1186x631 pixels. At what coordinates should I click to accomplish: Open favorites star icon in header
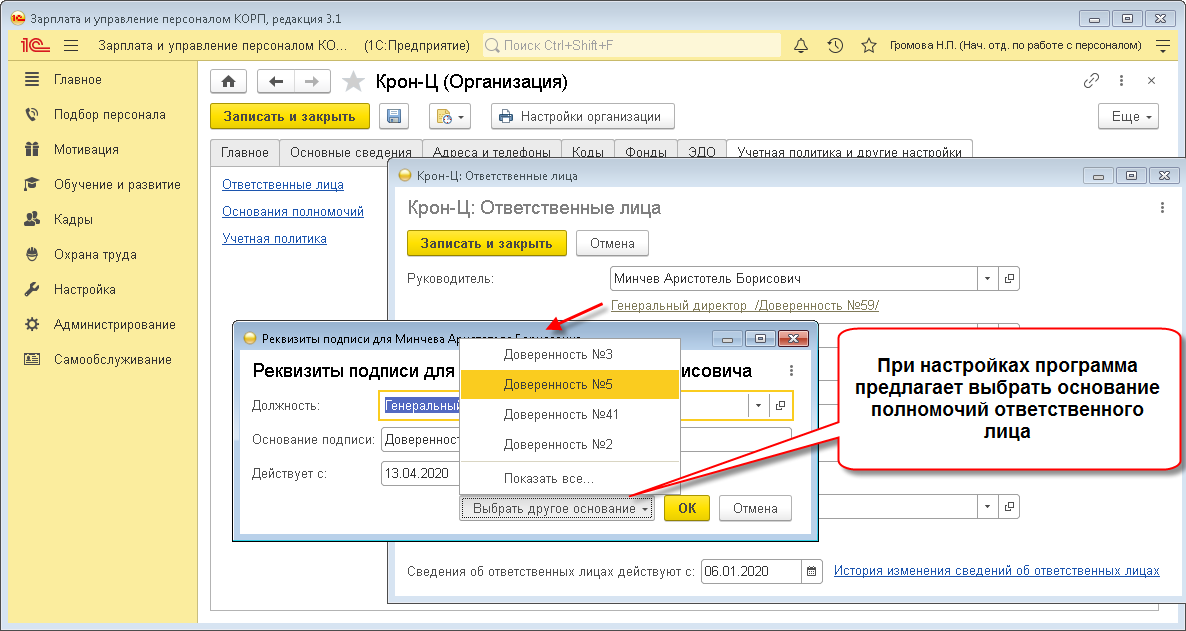pos(869,45)
